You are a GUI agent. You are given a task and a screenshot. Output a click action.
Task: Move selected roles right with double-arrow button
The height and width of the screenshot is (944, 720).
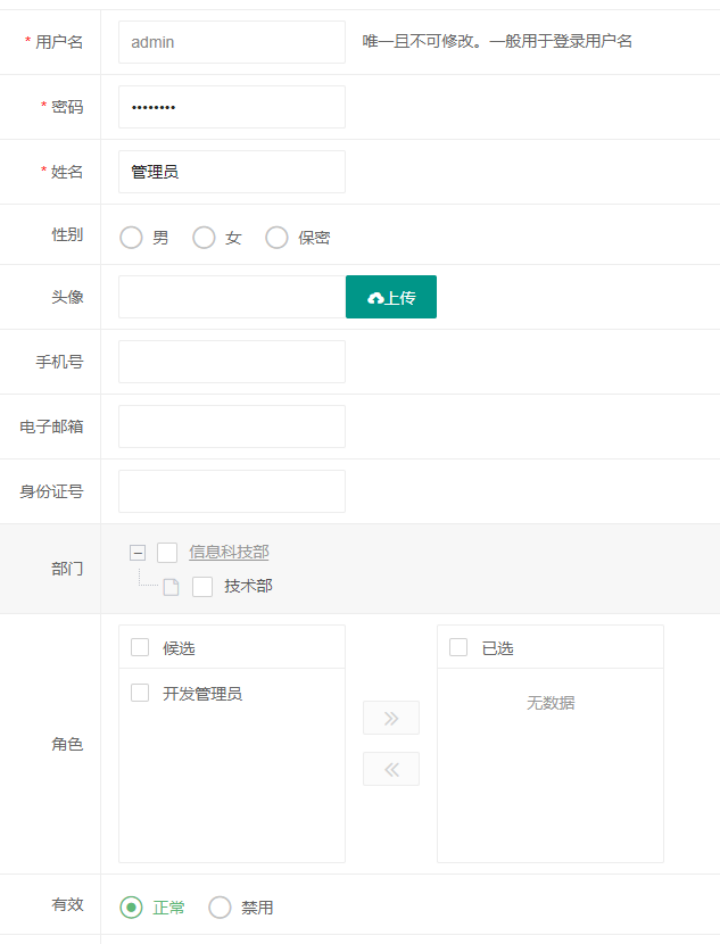[391, 718]
